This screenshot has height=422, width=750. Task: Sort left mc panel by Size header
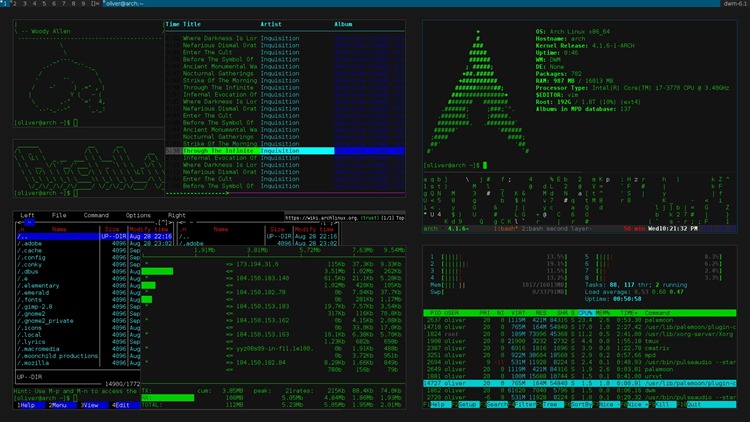[x=112, y=229]
